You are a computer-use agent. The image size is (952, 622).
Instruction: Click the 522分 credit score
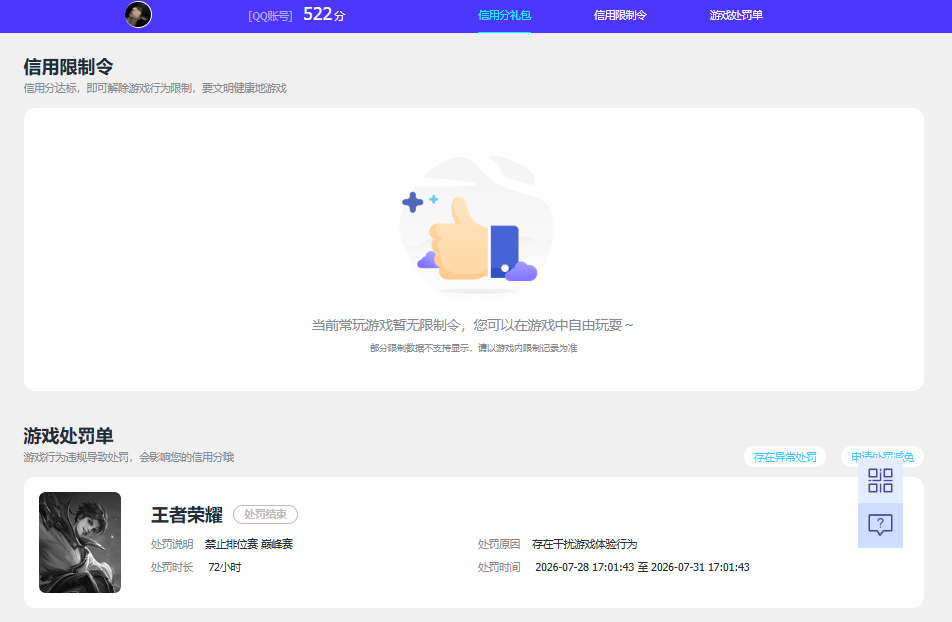[324, 14]
